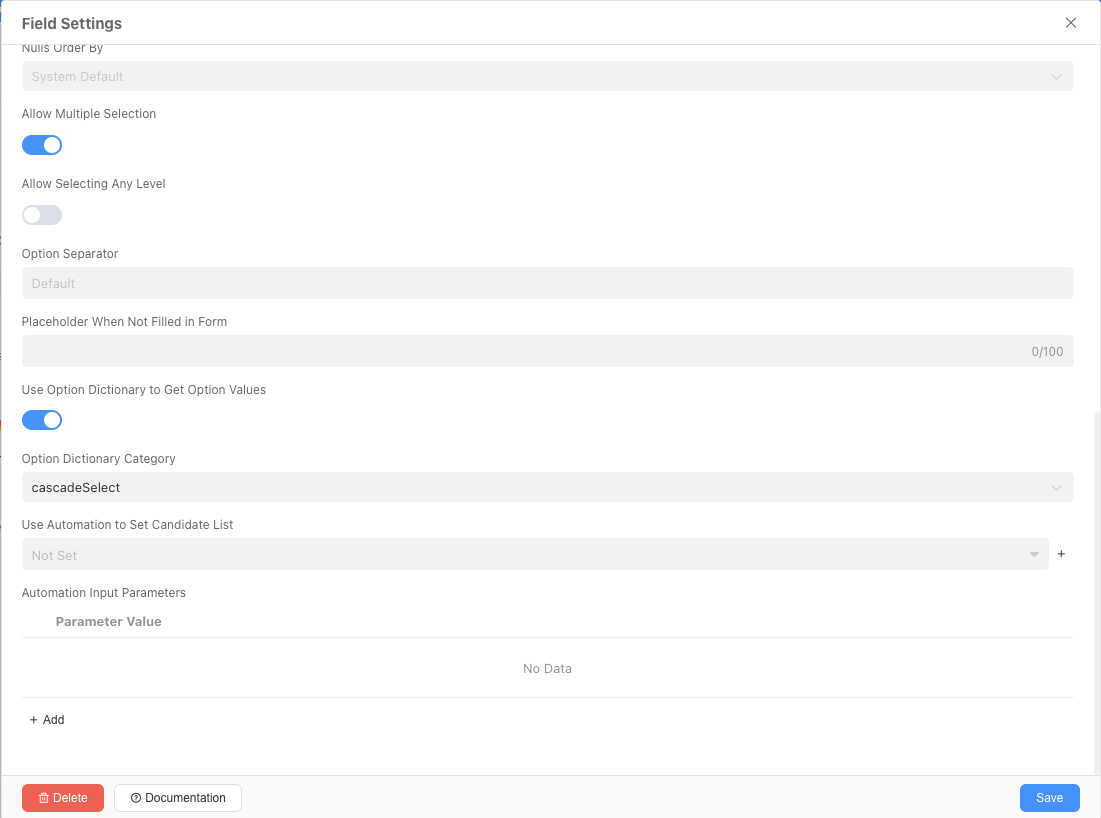
Task: Click the chevron on the Nulls Order By dropdown
Action: [x=1056, y=77]
